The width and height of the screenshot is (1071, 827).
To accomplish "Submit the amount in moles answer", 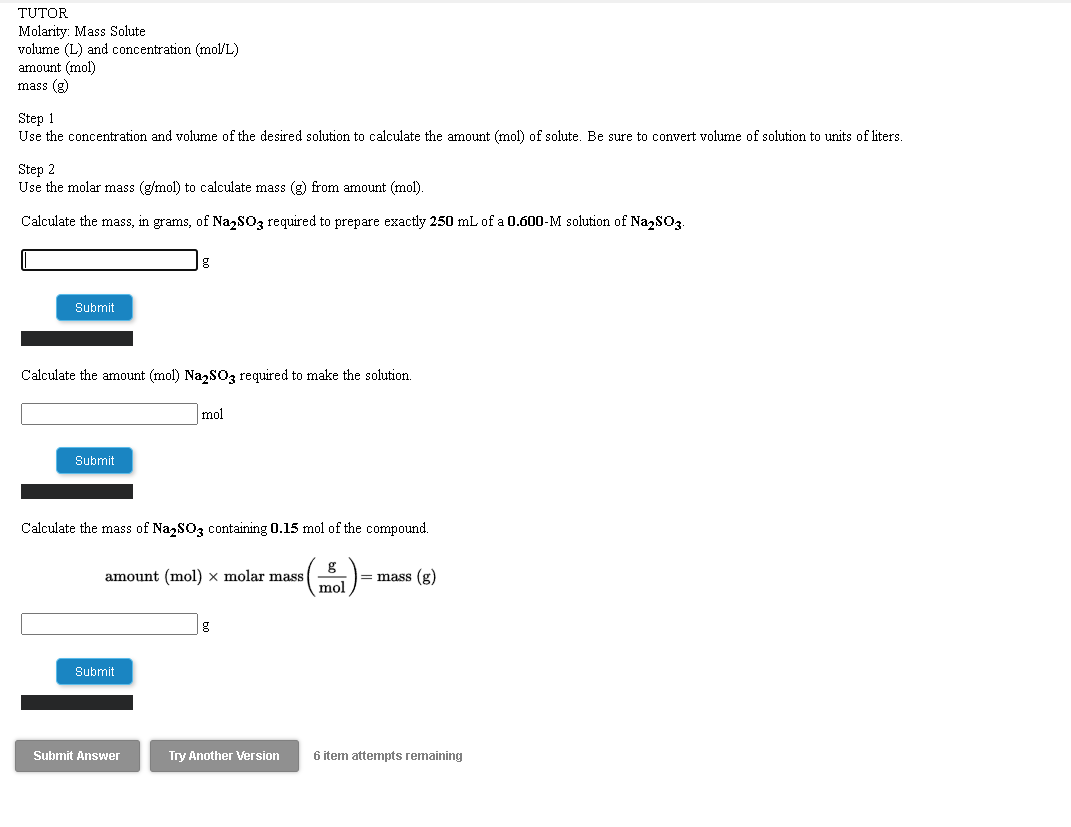I will point(94,460).
